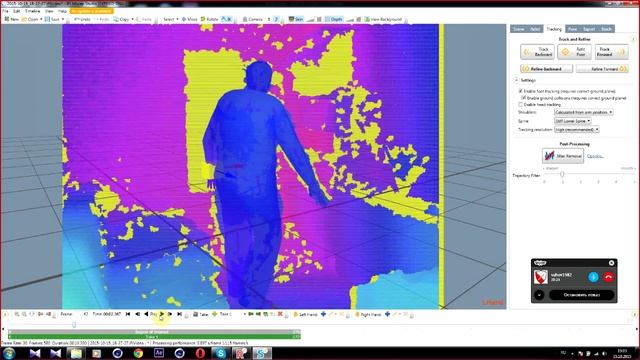The image size is (640, 360).
Task: Jump to the first frame
Action: [x=128, y=314]
